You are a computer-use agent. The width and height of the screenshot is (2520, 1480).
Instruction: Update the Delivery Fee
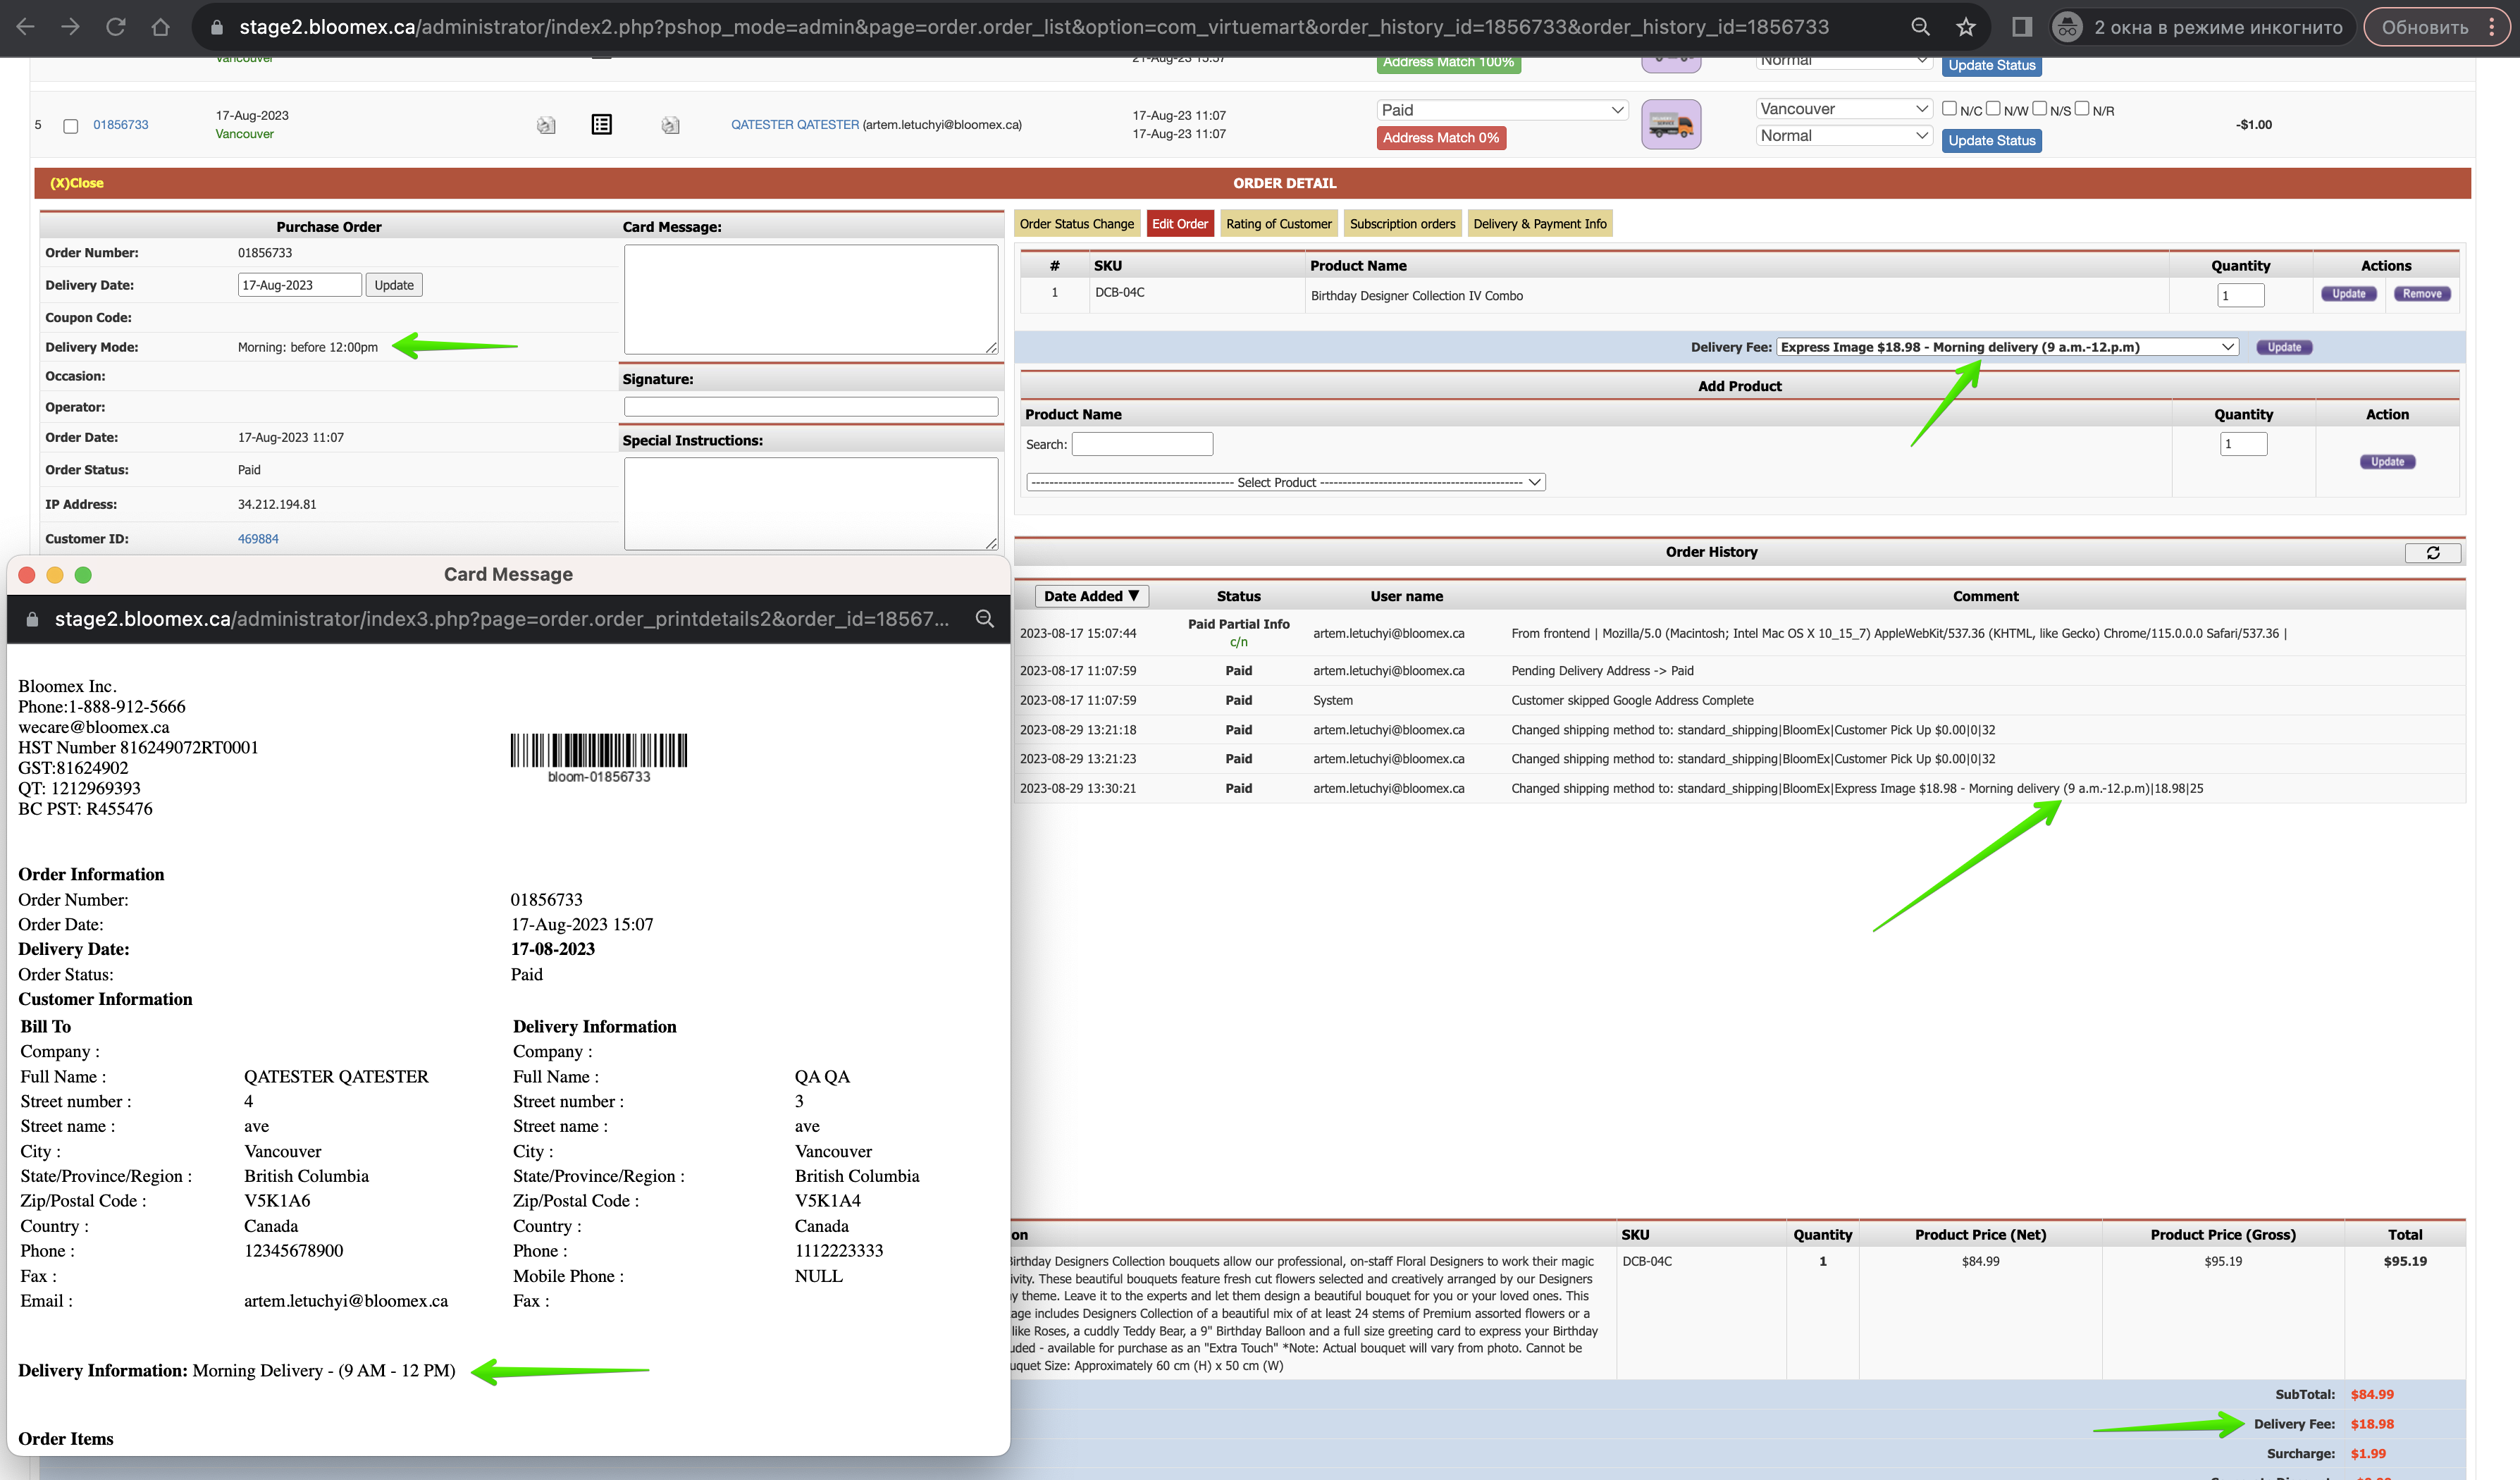point(2284,347)
